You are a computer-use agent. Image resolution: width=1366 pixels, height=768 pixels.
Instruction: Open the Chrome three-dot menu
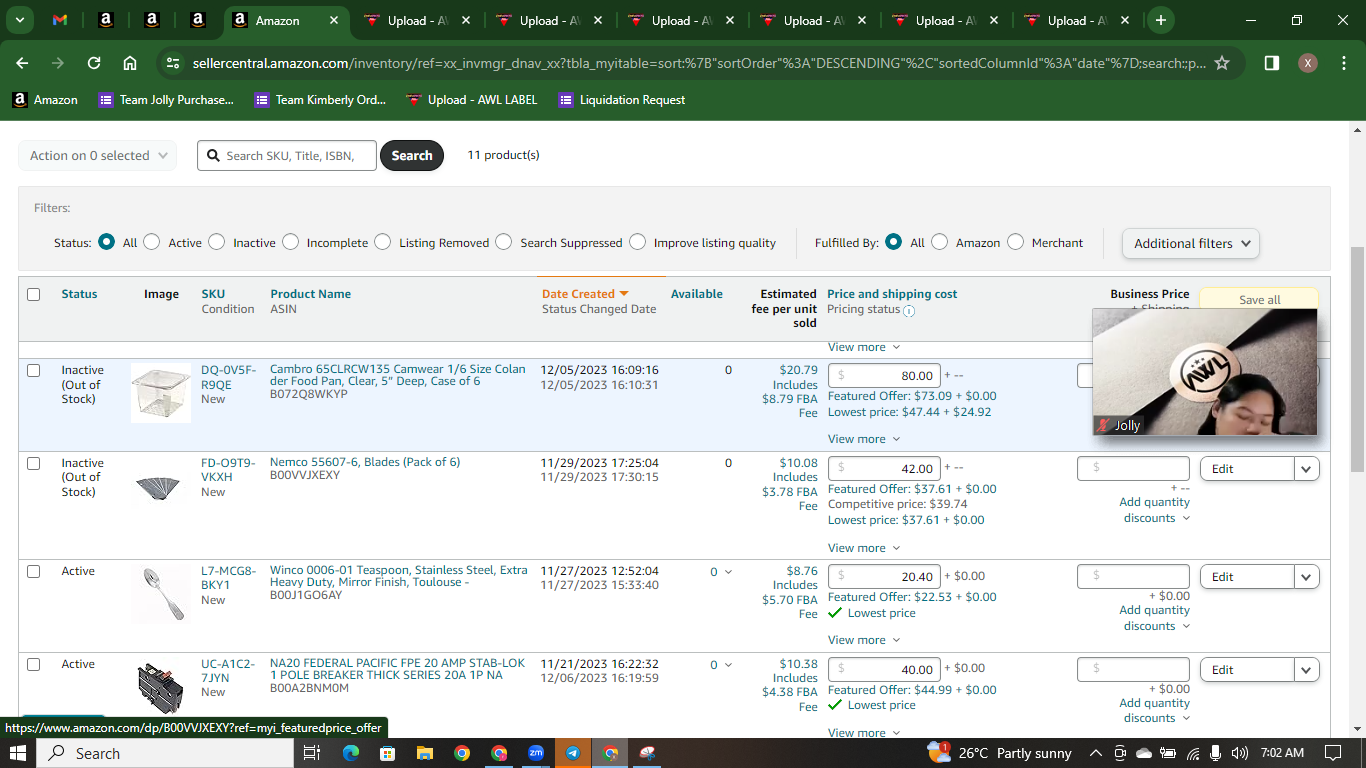[x=1344, y=63]
